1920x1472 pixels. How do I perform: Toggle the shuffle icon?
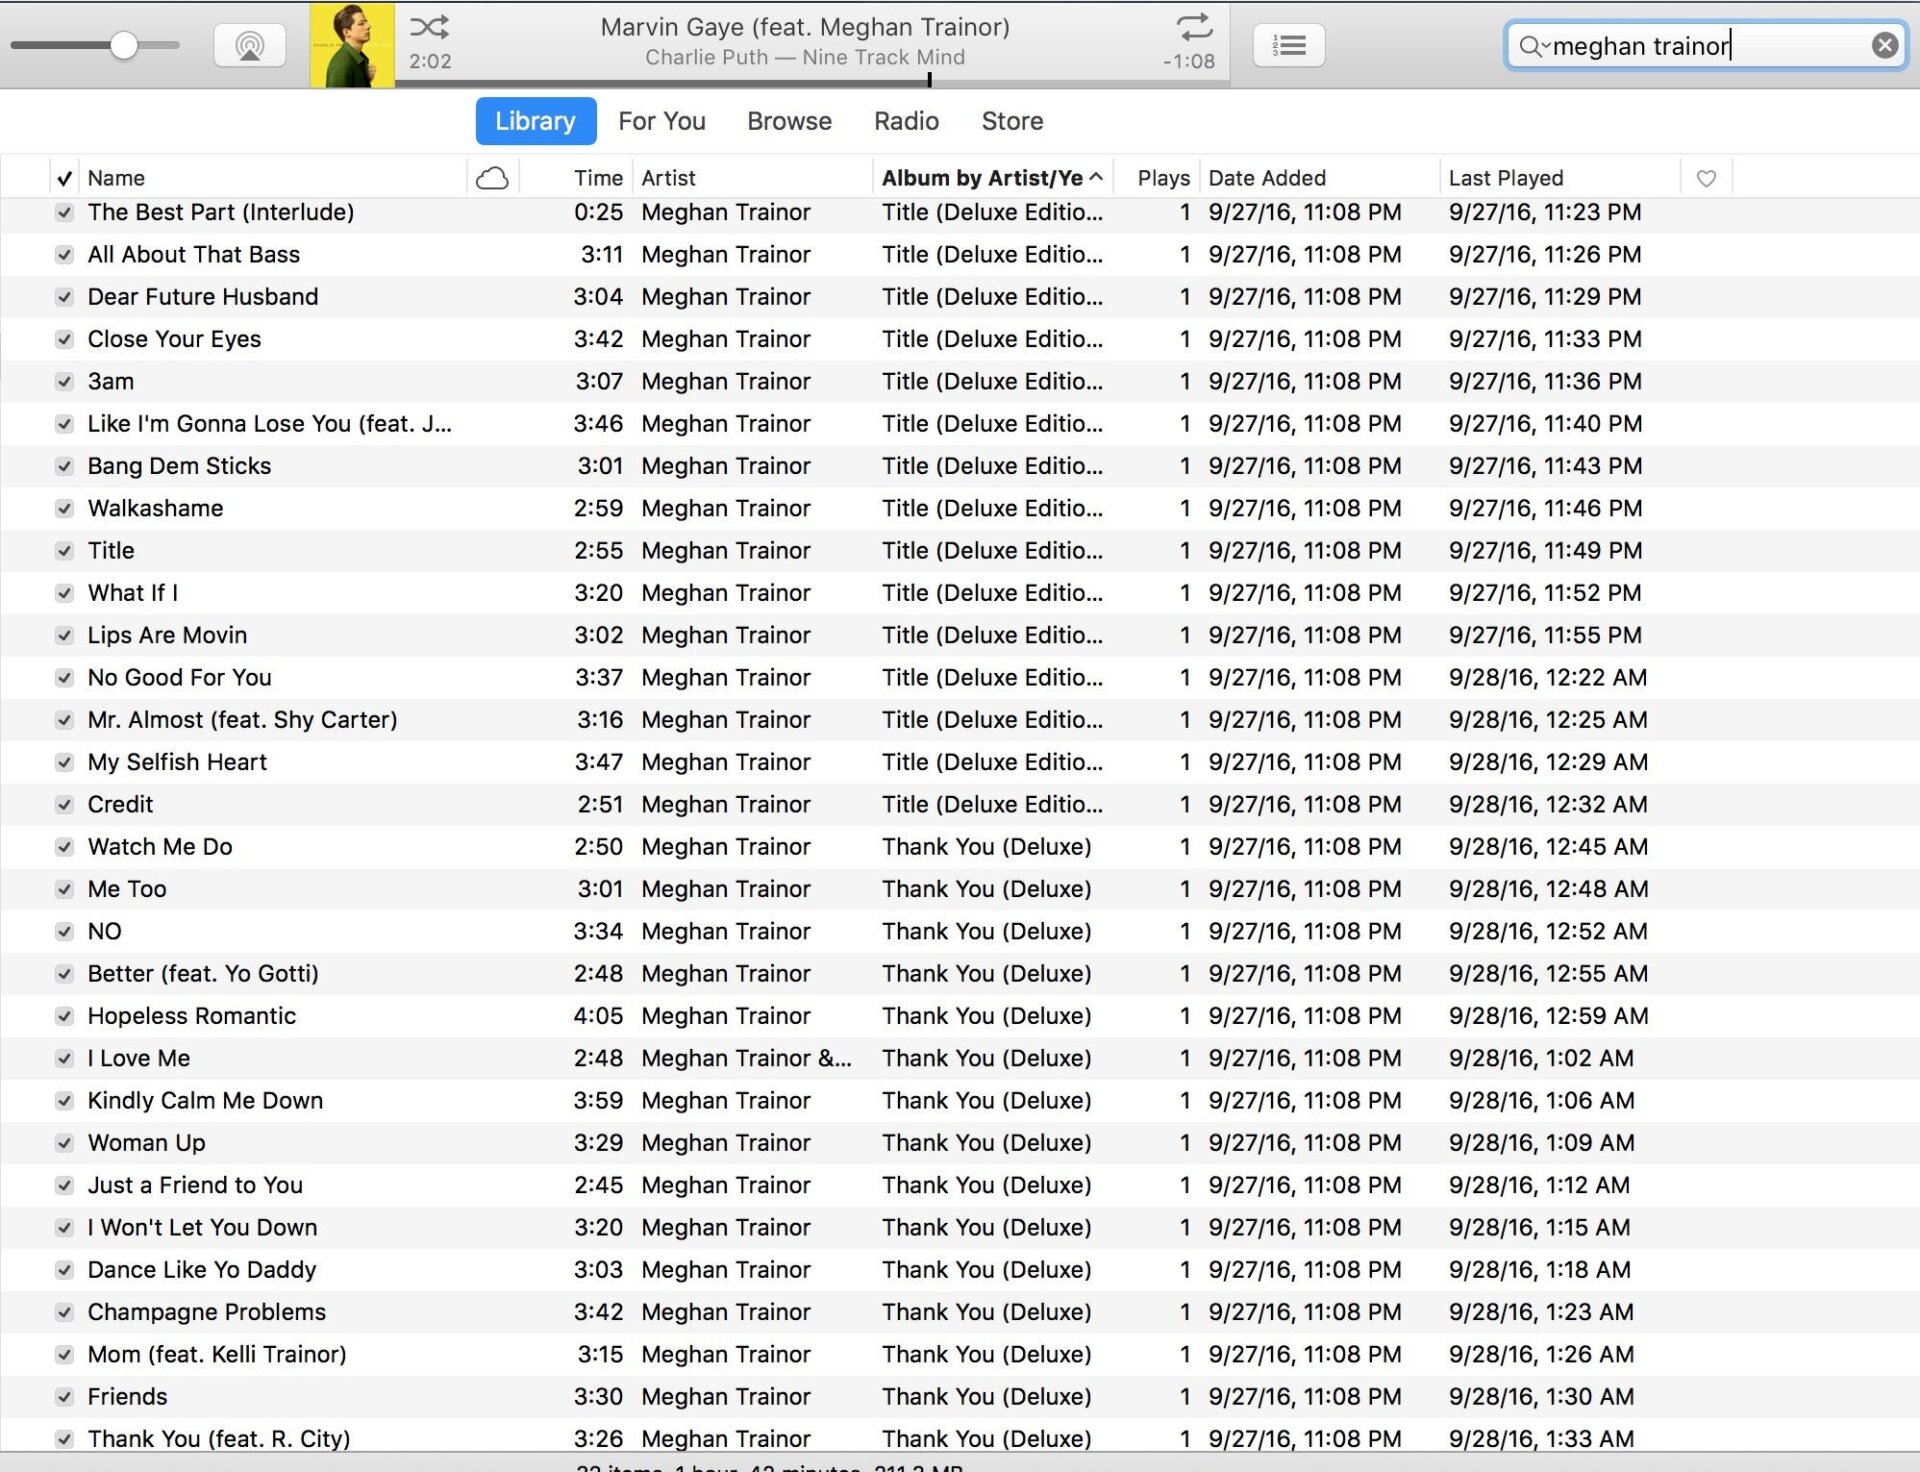tap(429, 27)
